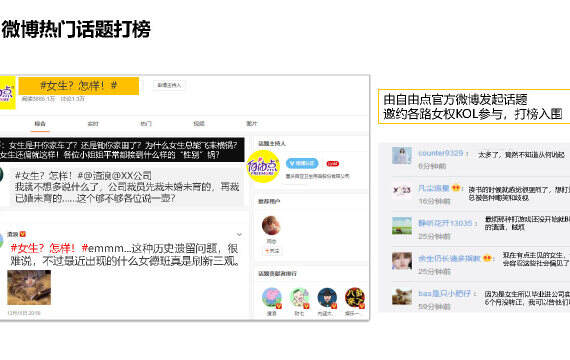
Task: Open the cat image thumbnail in post
Action: (x=29, y=287)
